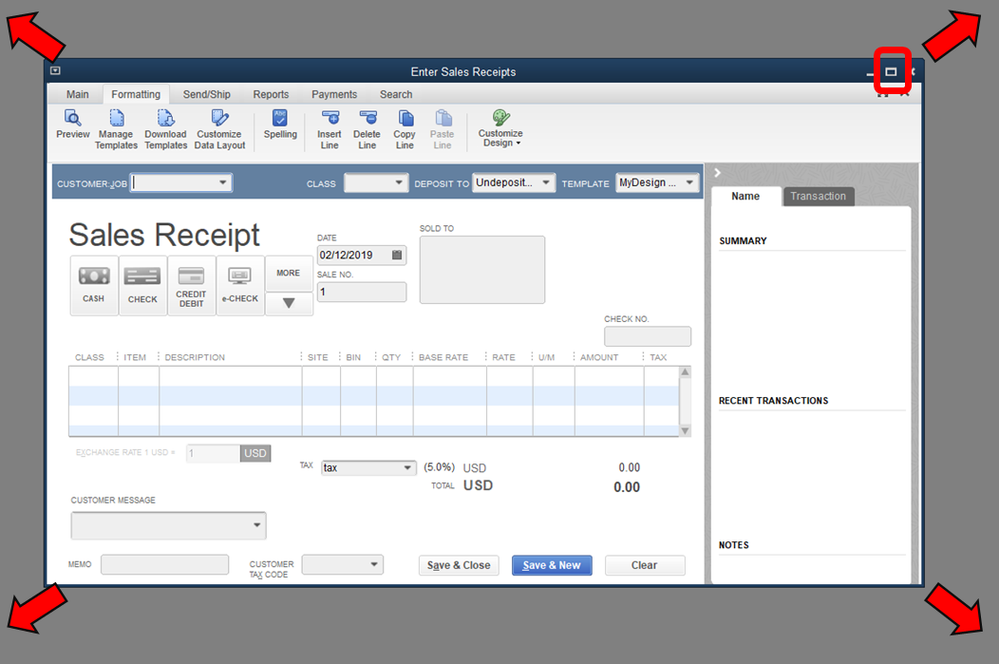The image size is (999, 664).
Task: Open Customize Data Layout
Action: [x=219, y=129]
